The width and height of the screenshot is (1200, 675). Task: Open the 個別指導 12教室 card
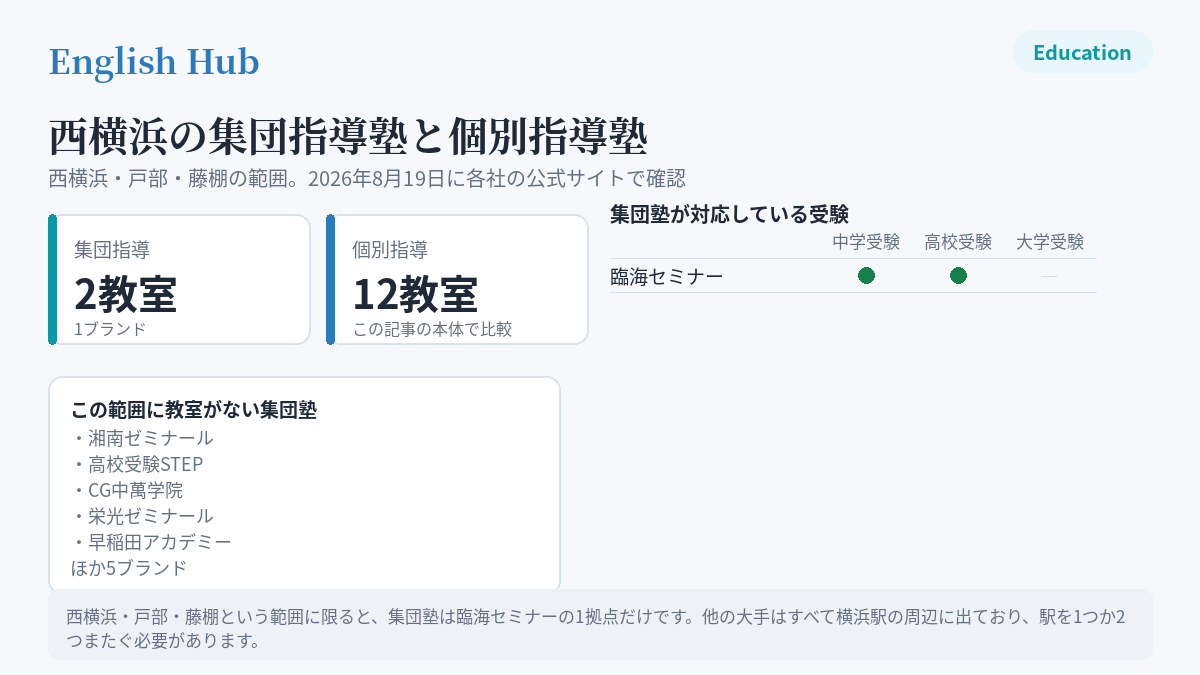tap(457, 280)
